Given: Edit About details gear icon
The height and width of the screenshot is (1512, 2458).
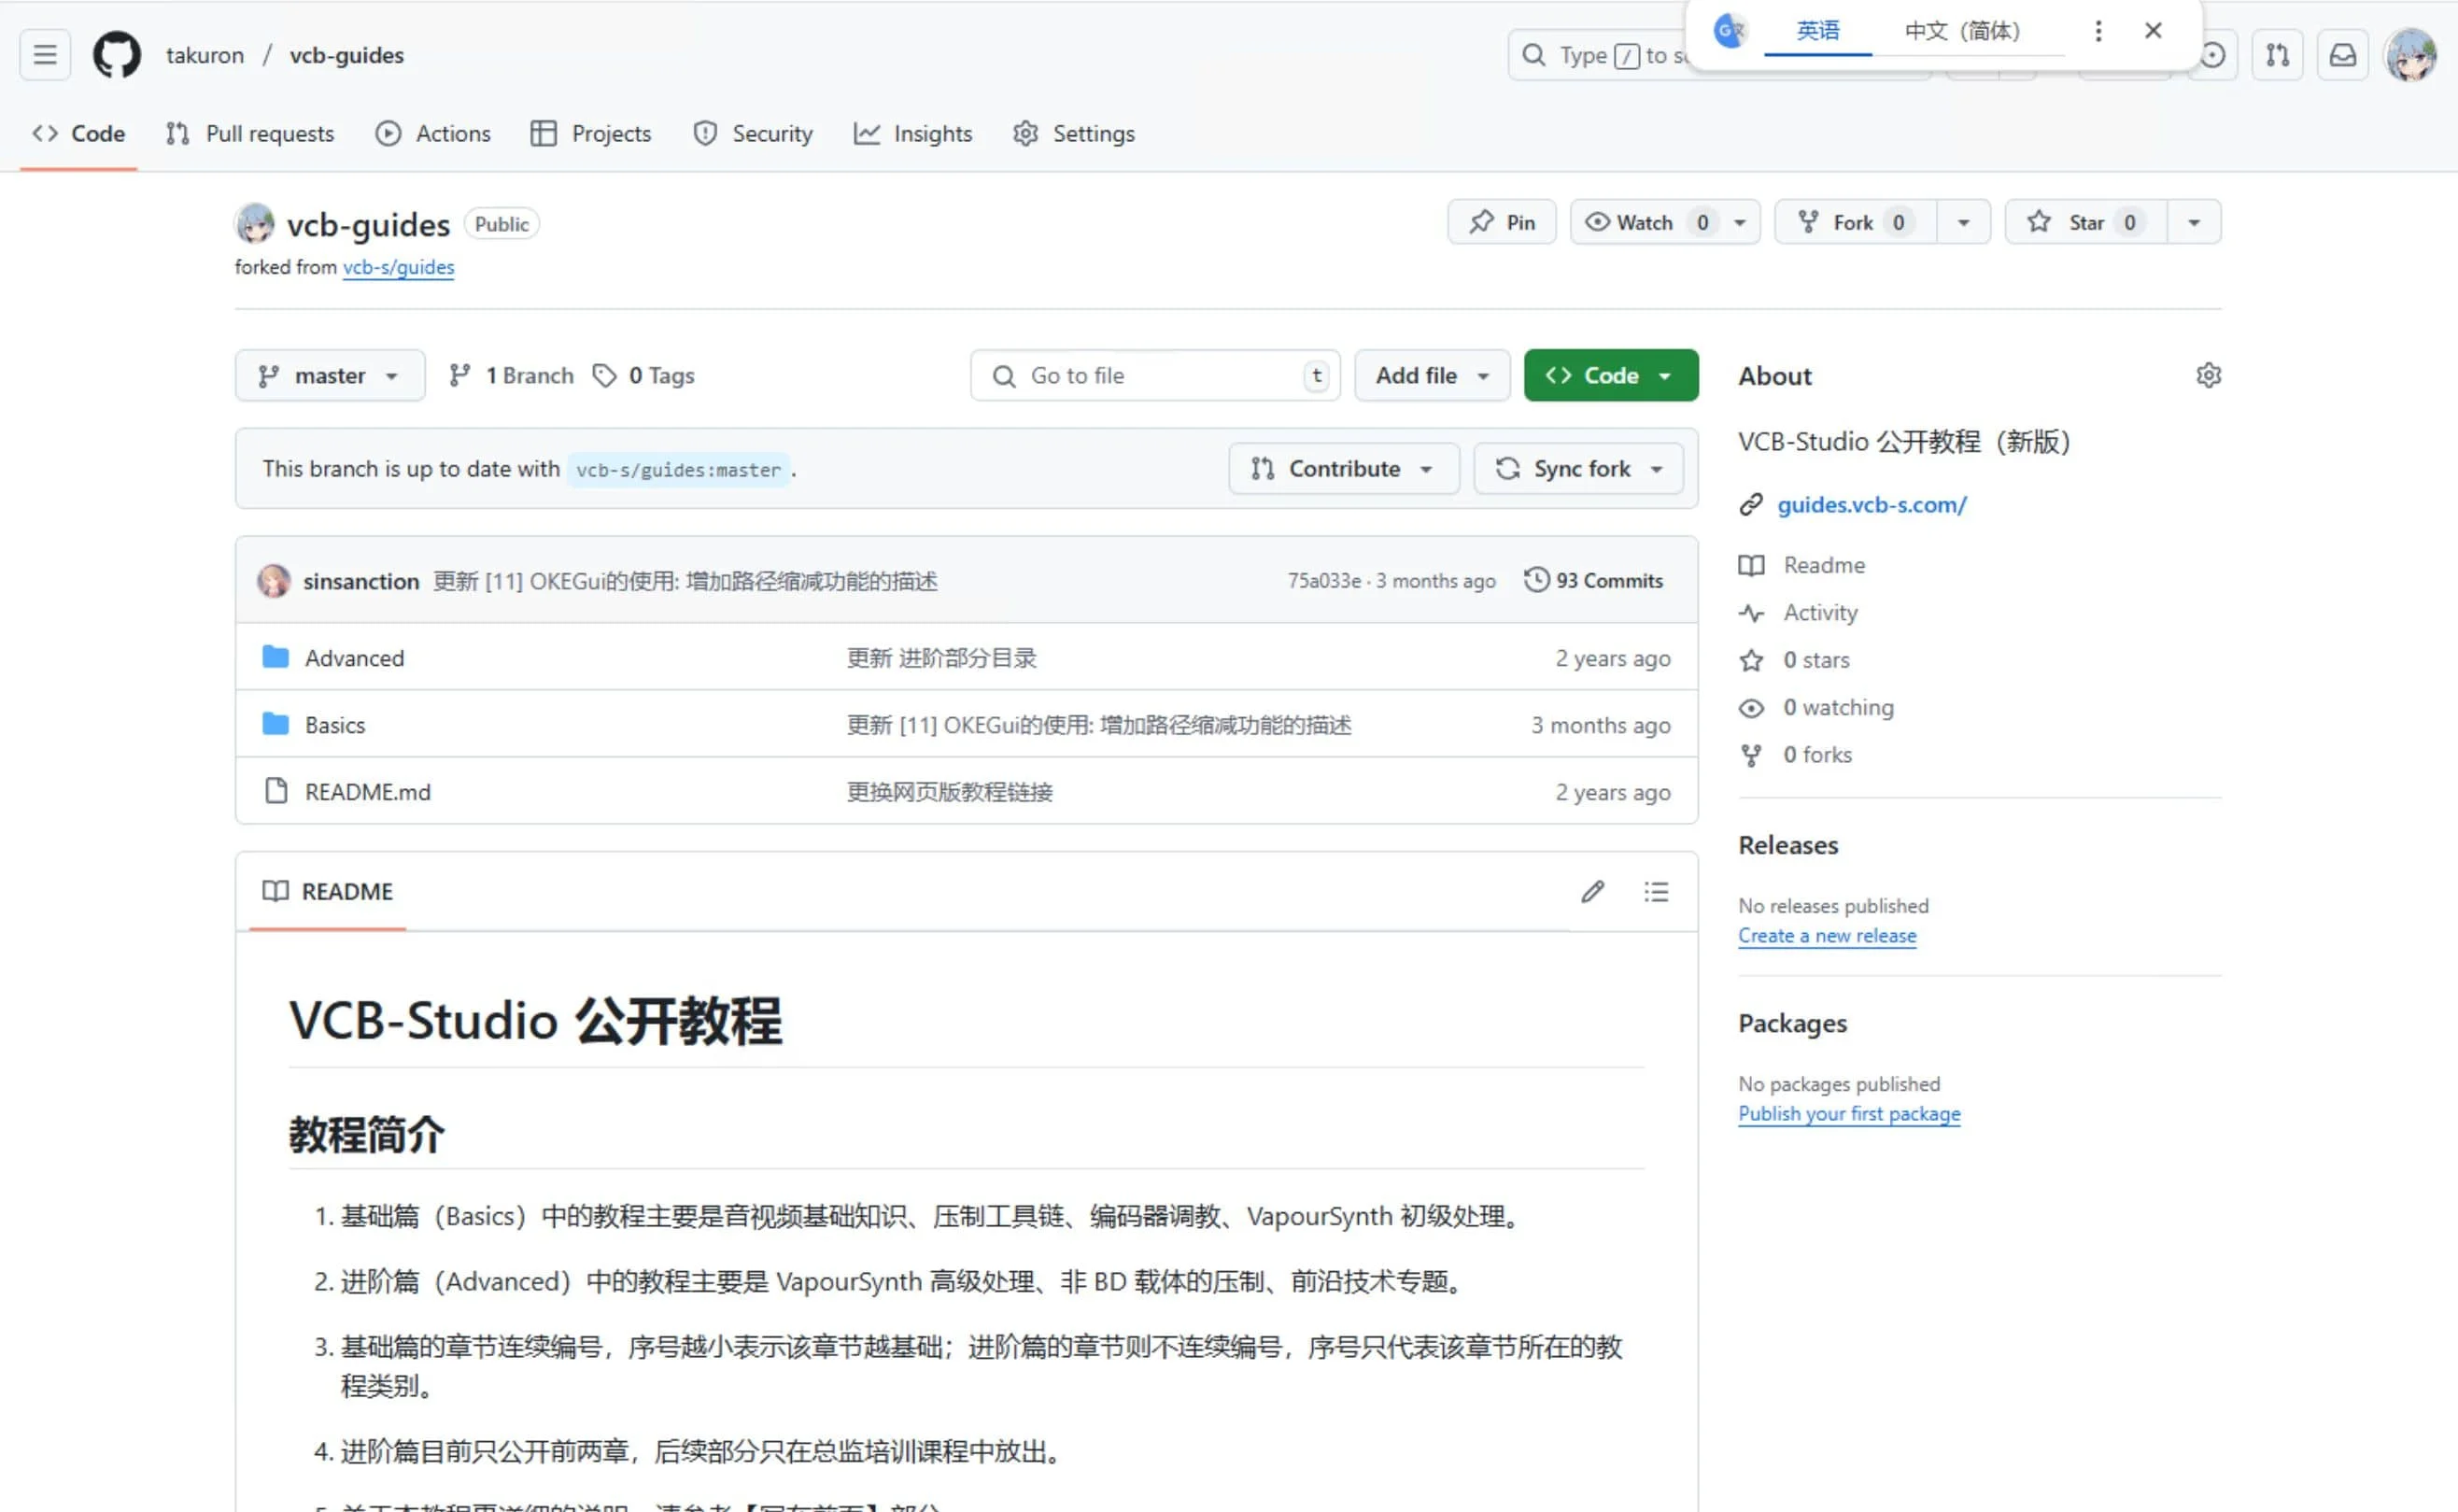Looking at the screenshot, I should point(2208,376).
